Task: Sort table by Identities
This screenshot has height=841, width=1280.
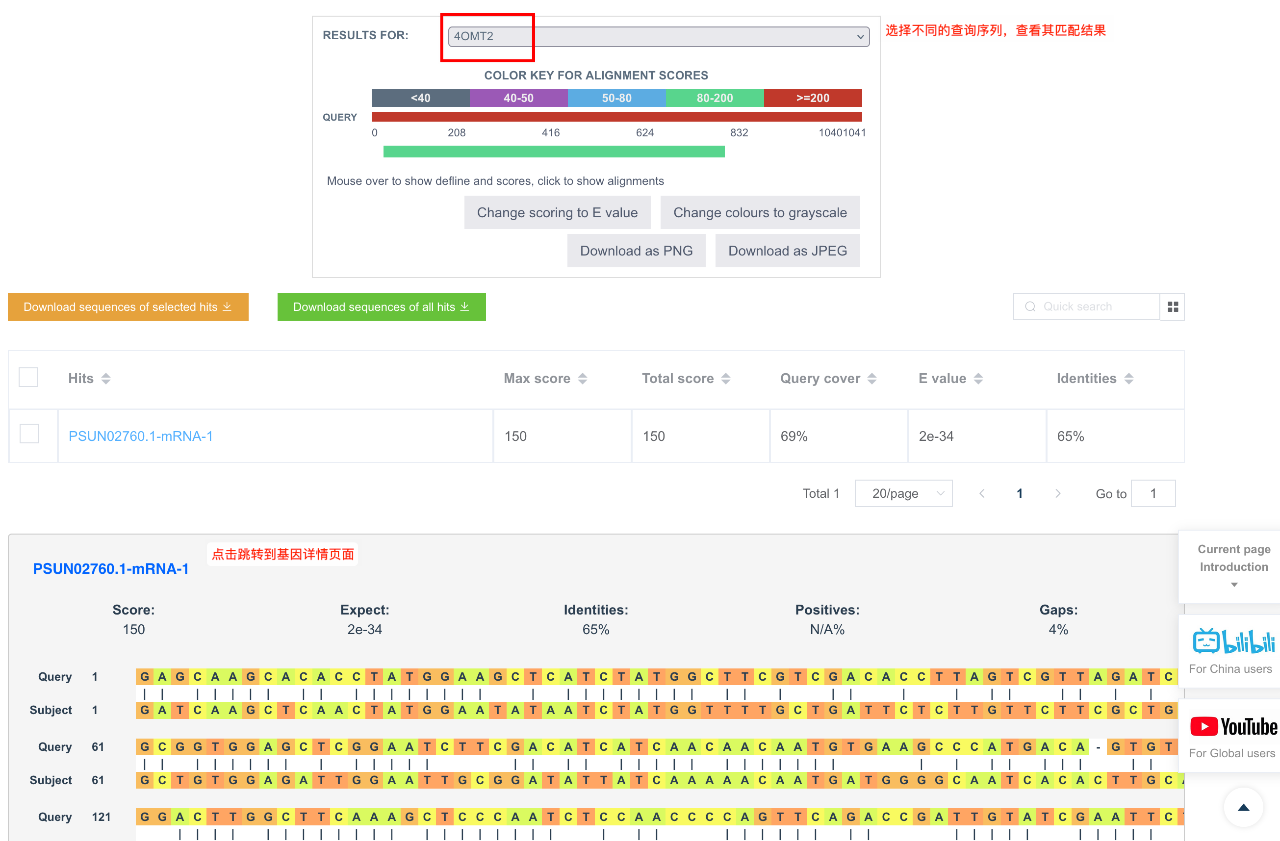Action: (x=1128, y=379)
